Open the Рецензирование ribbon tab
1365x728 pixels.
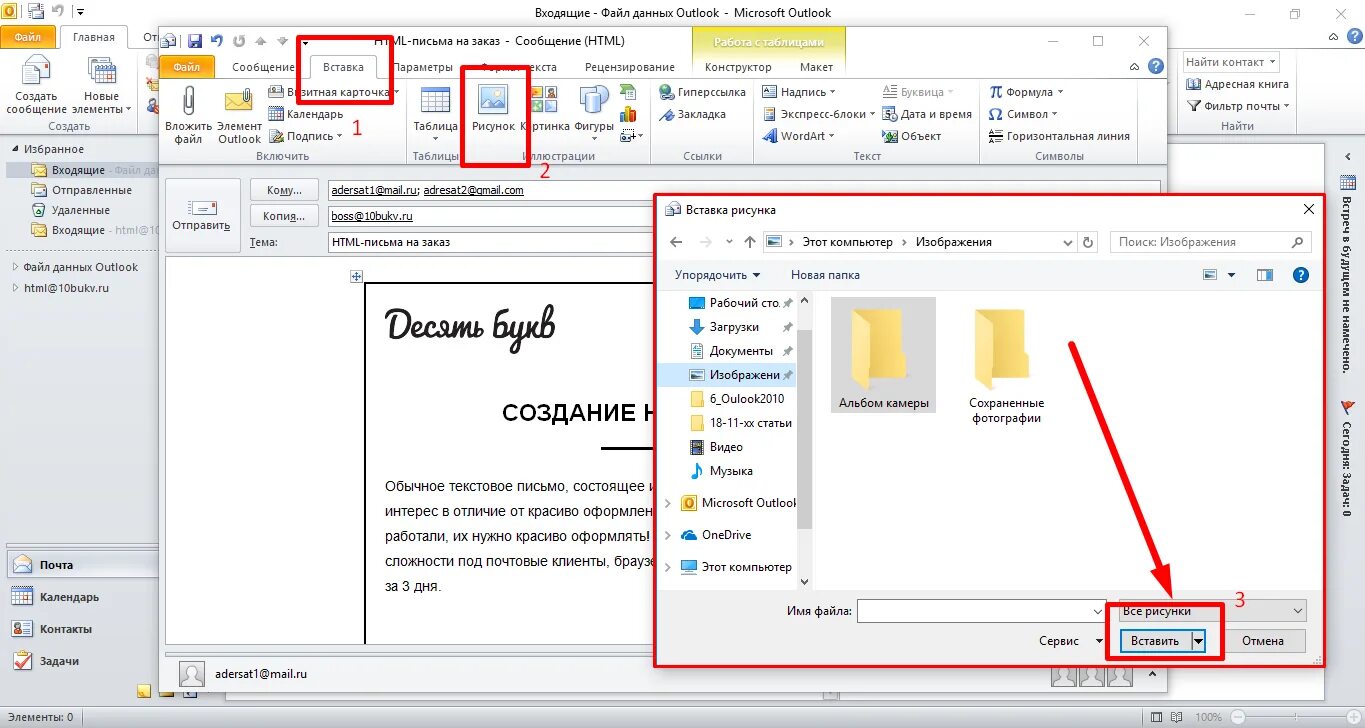(630, 67)
